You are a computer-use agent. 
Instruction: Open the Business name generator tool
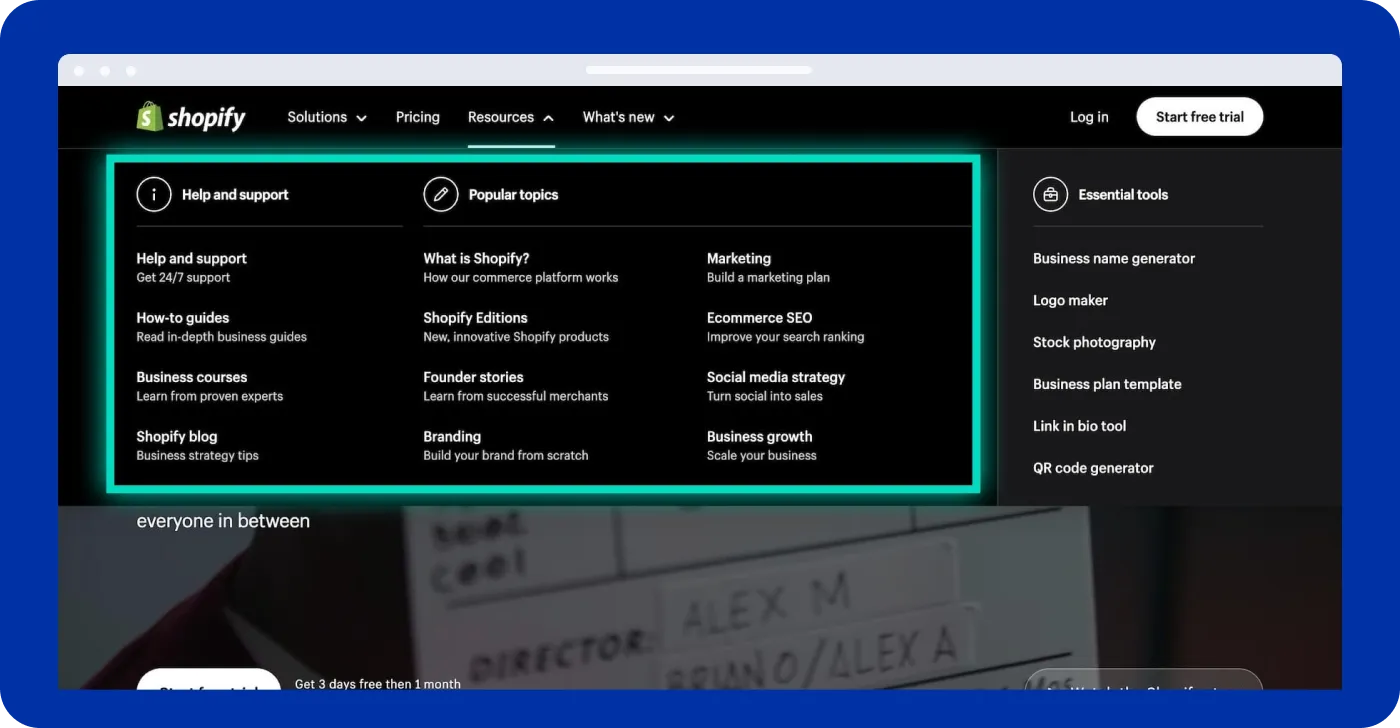(x=1113, y=258)
